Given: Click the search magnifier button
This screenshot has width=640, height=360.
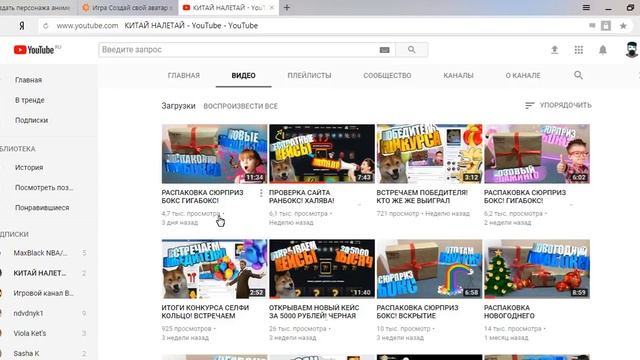Looking at the screenshot, I should [411, 50].
